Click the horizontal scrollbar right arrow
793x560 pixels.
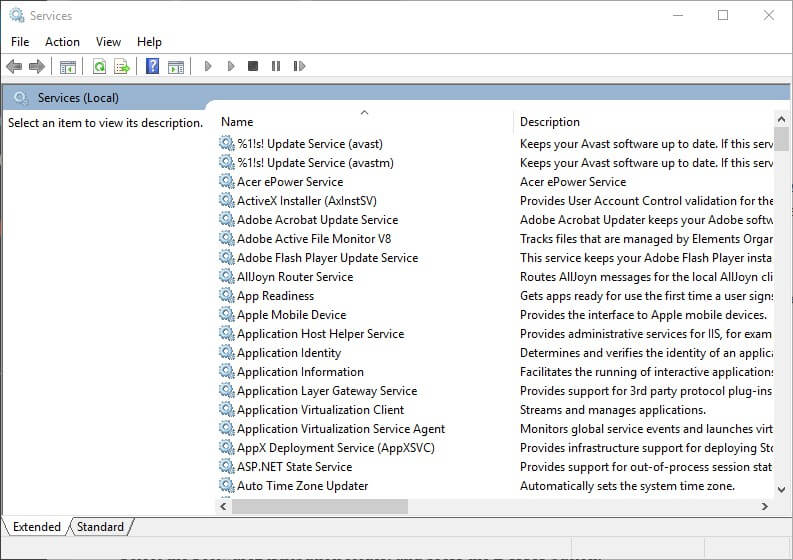pyautogui.click(x=765, y=506)
